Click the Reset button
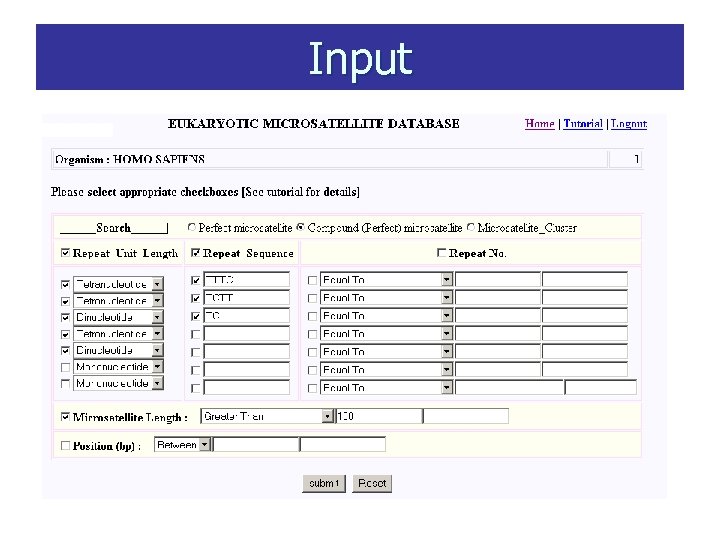720x540 pixels. [x=372, y=484]
